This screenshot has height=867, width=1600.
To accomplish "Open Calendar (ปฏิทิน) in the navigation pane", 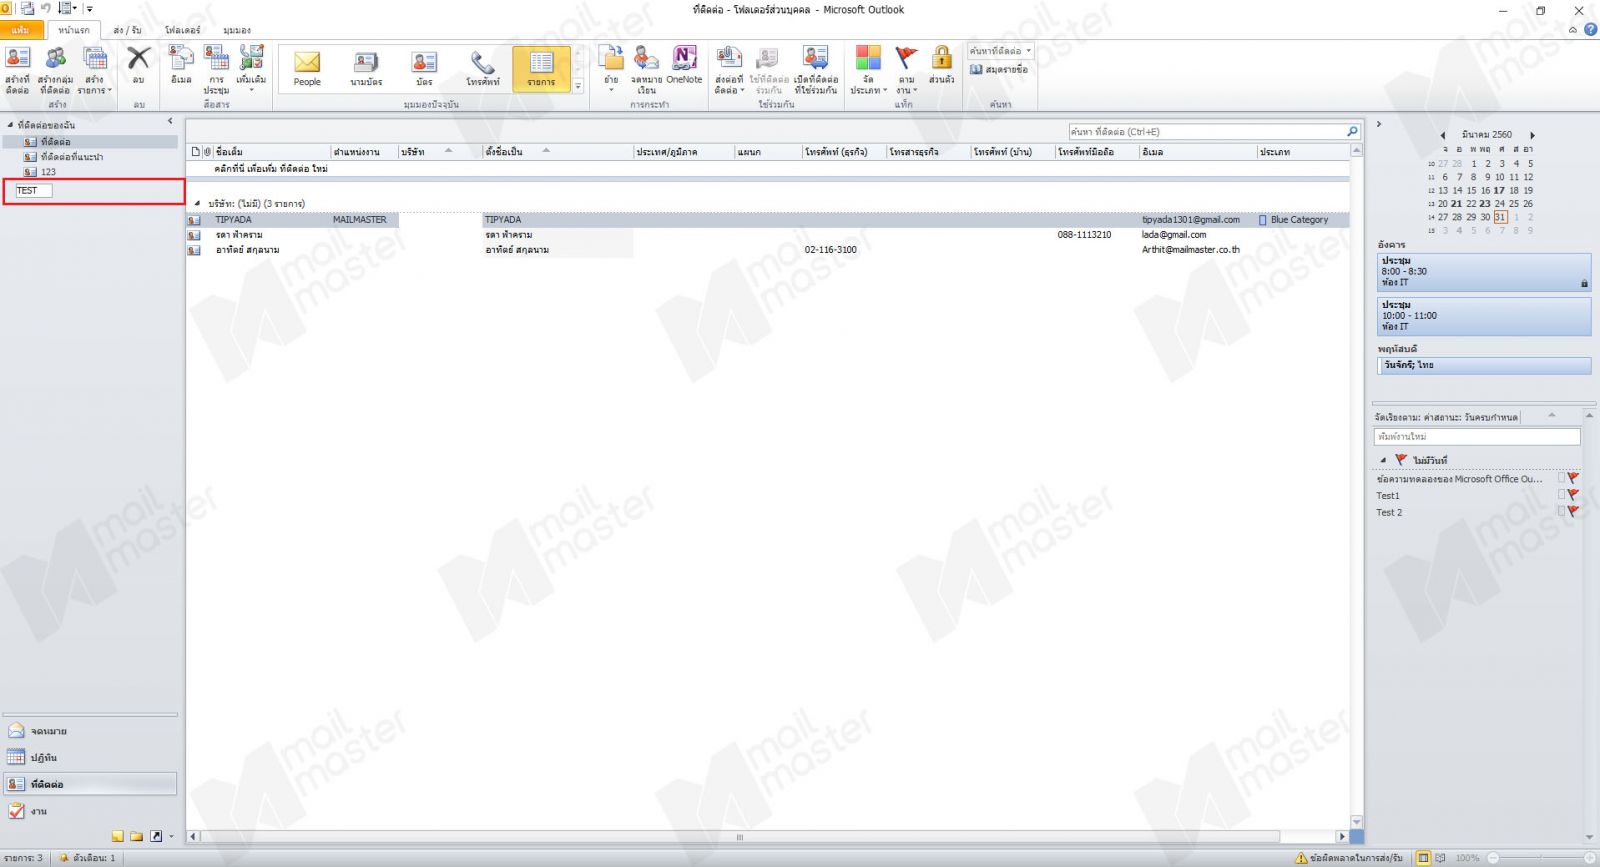I will (90, 758).
